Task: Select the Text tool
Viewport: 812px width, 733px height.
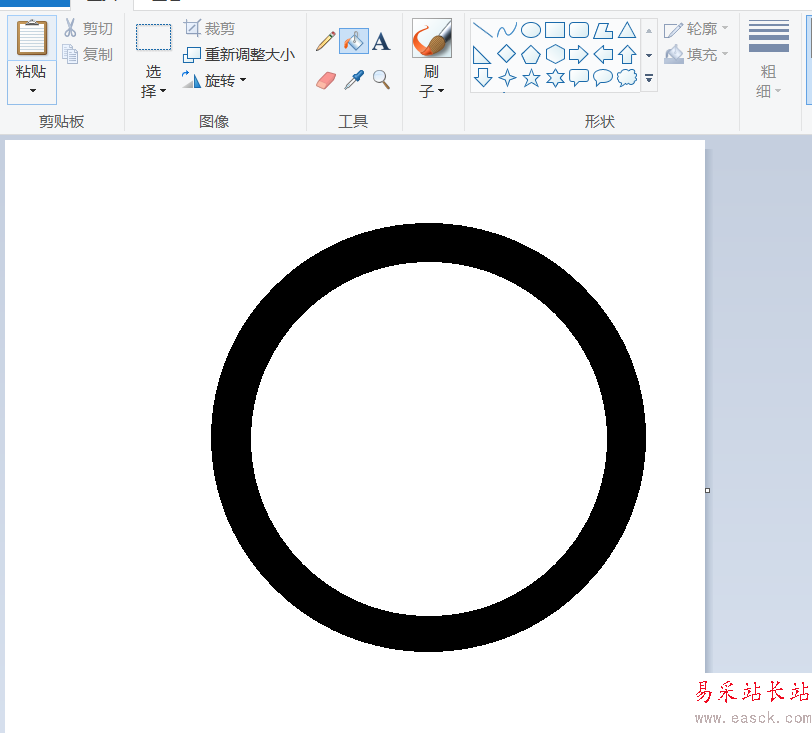Action: pos(381,41)
